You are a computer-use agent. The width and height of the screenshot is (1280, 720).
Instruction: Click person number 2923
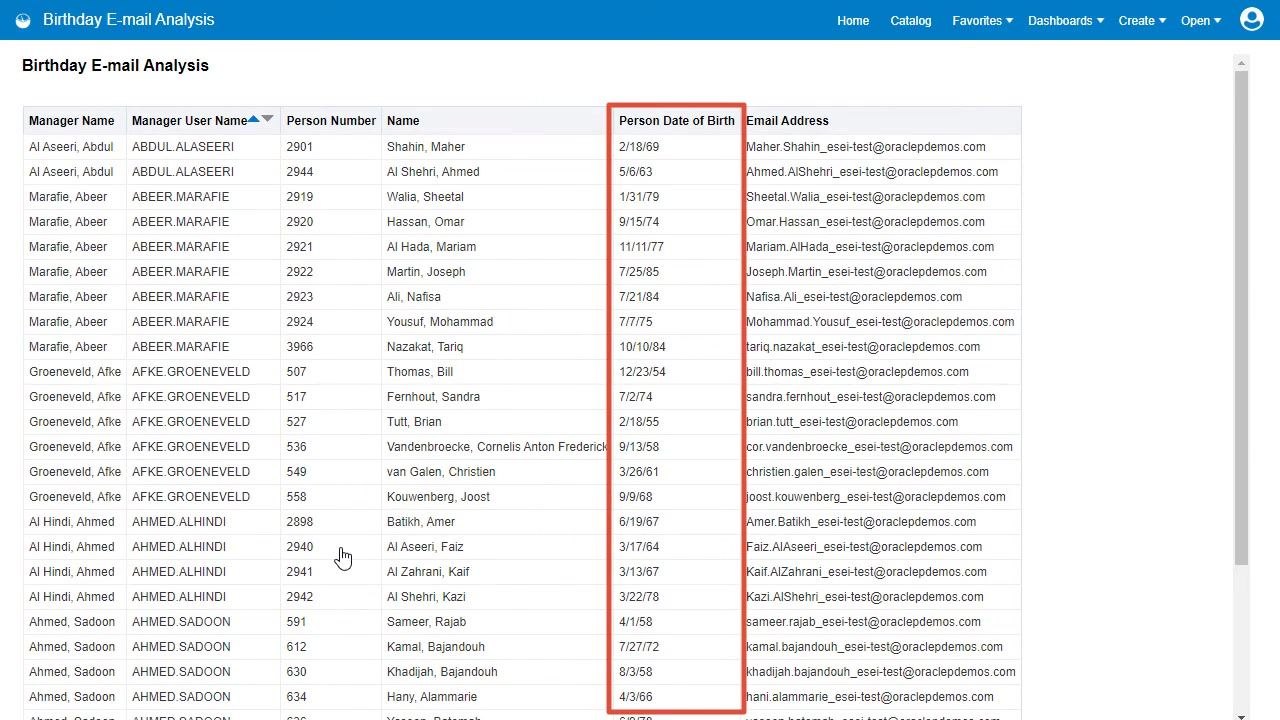tap(300, 297)
